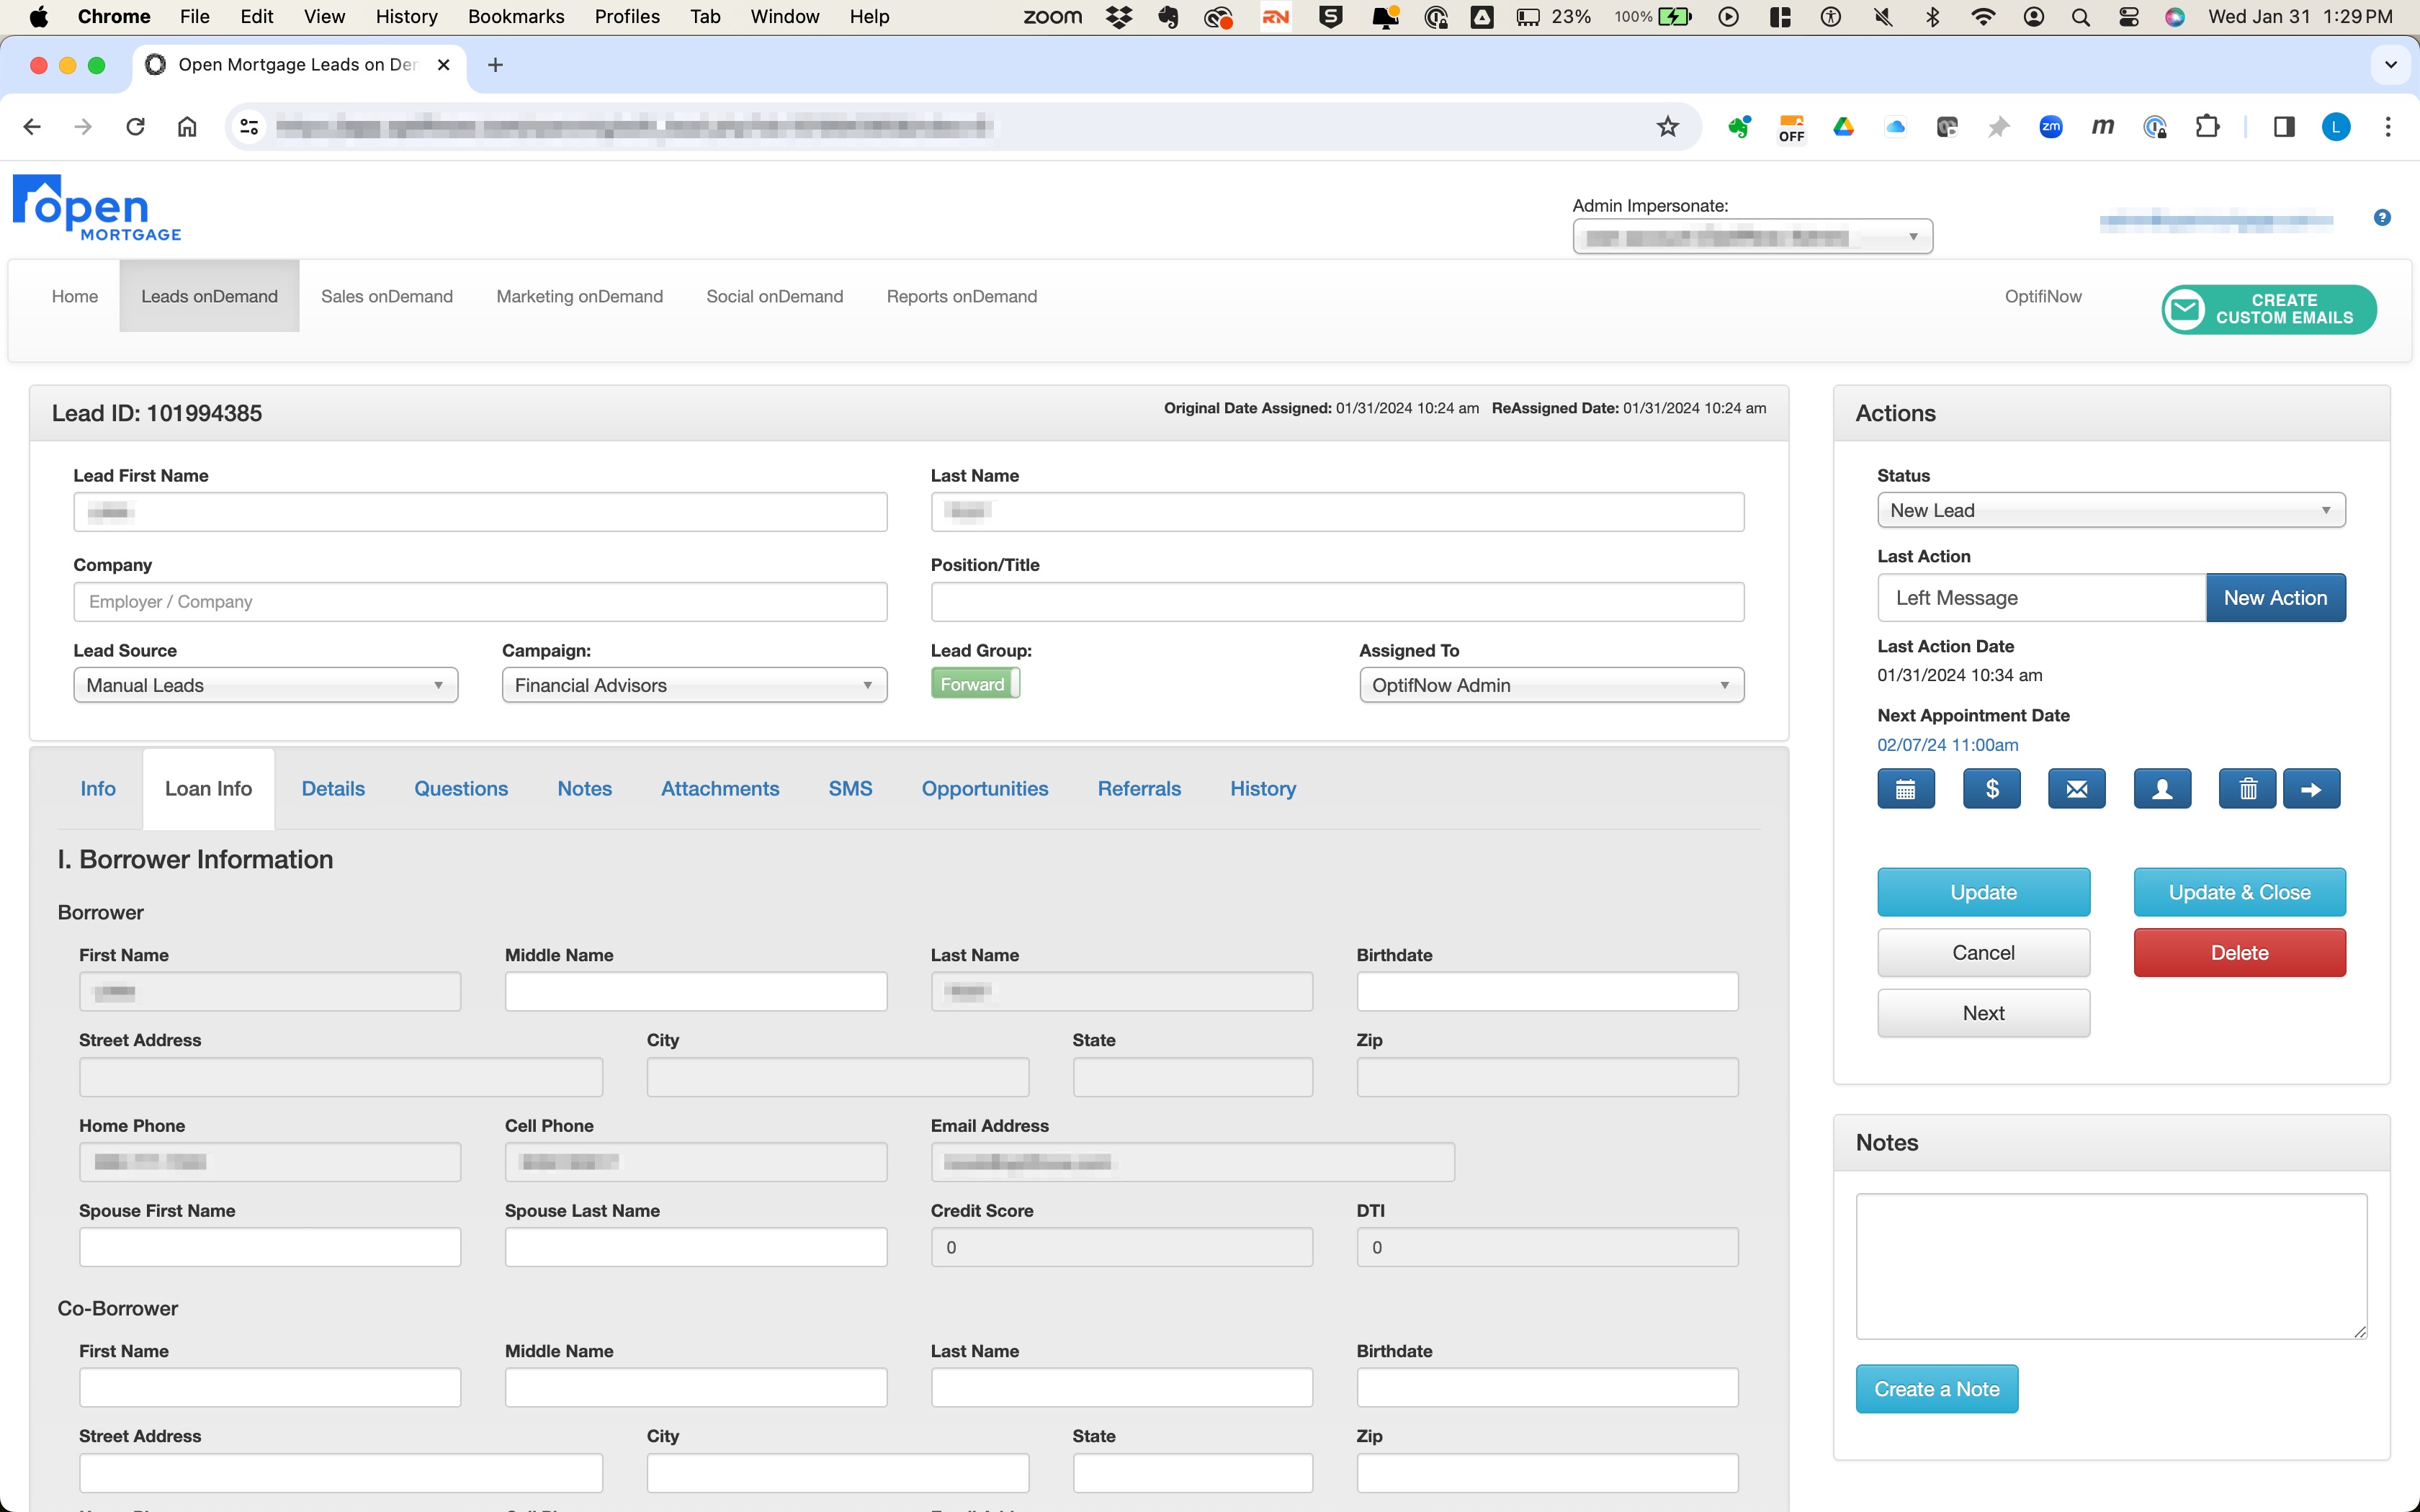
Task: Switch to the Opportunities tab
Action: pyautogui.click(x=984, y=789)
